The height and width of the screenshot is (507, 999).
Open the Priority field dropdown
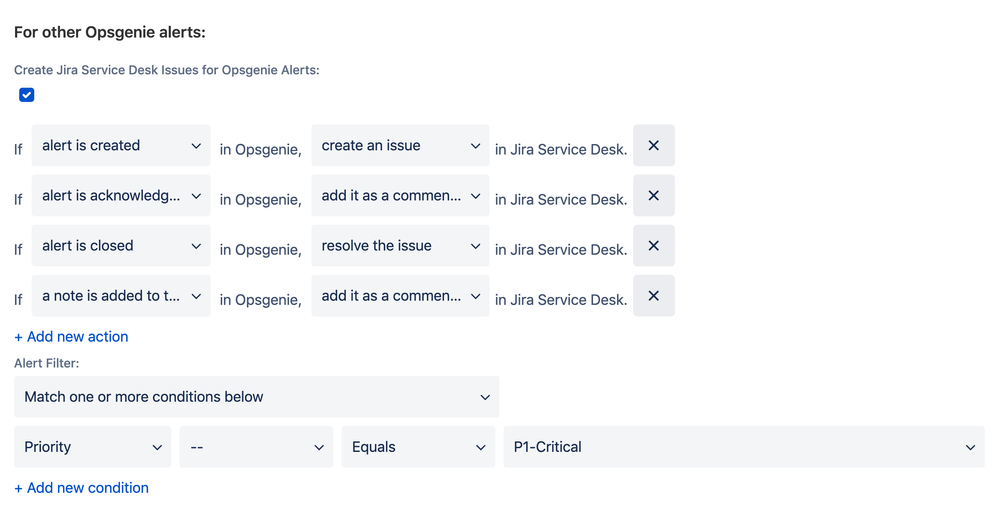click(92, 447)
